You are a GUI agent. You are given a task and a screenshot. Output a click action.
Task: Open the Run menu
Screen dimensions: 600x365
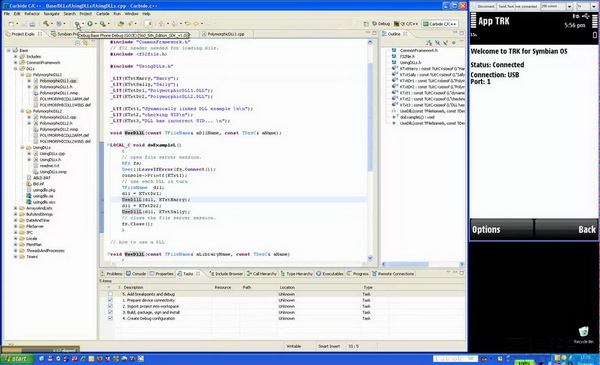click(x=117, y=14)
